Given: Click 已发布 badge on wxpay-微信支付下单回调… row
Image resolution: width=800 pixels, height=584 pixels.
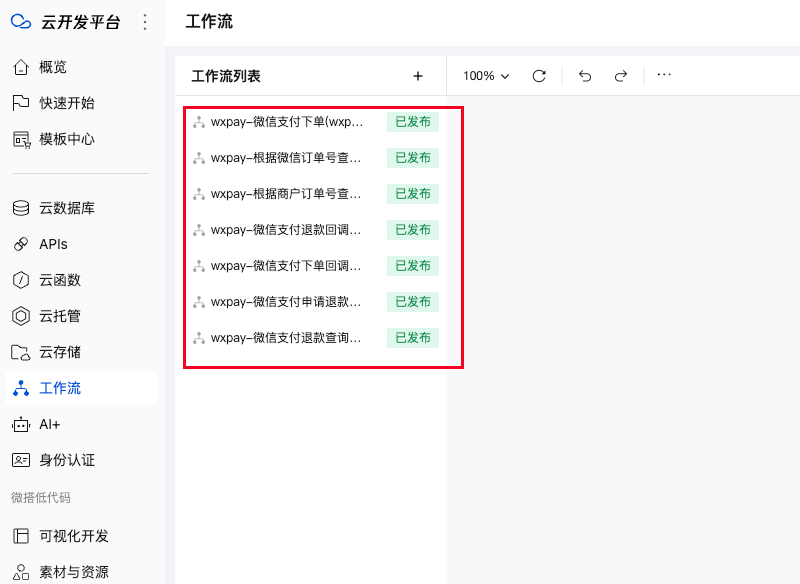Looking at the screenshot, I should [x=413, y=266].
